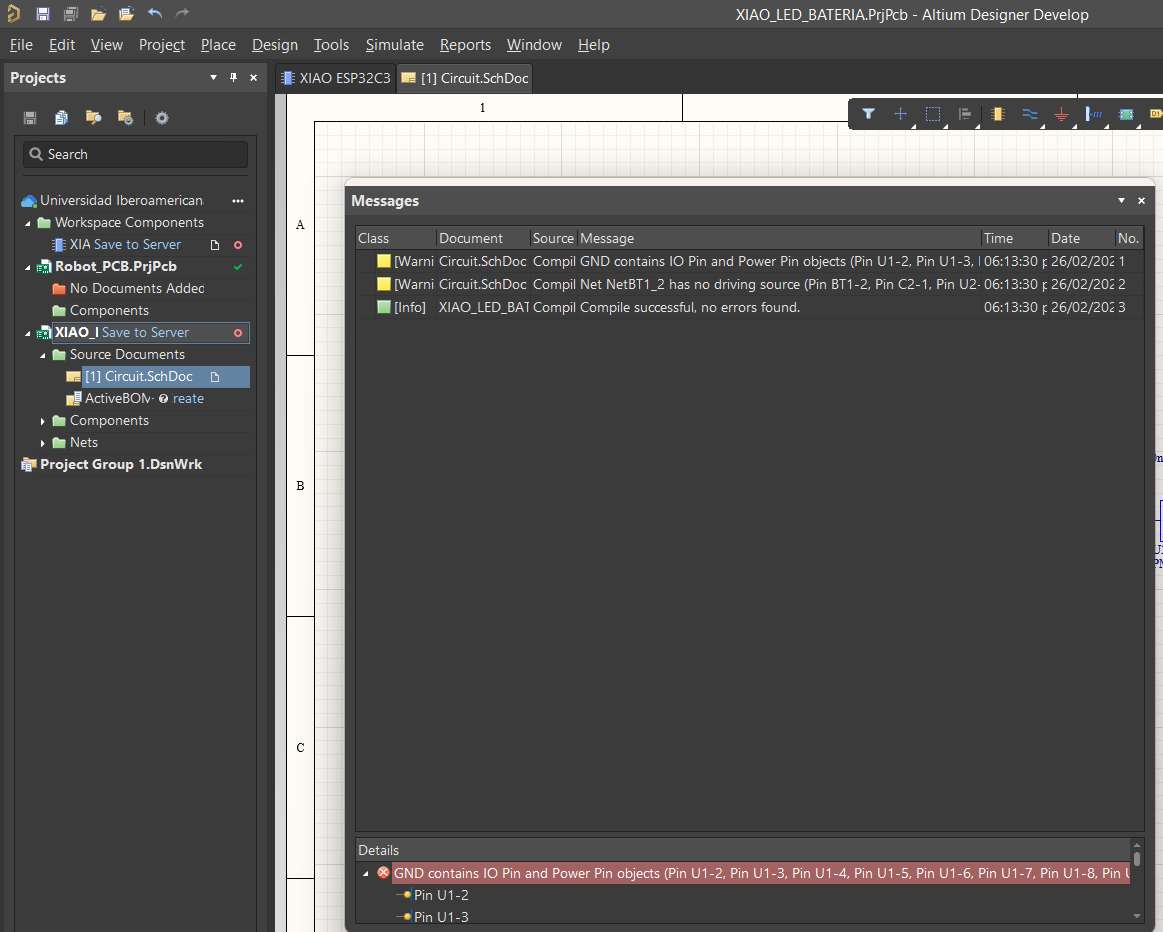
Task: Click Save All Documents icon
Action: [70, 14]
